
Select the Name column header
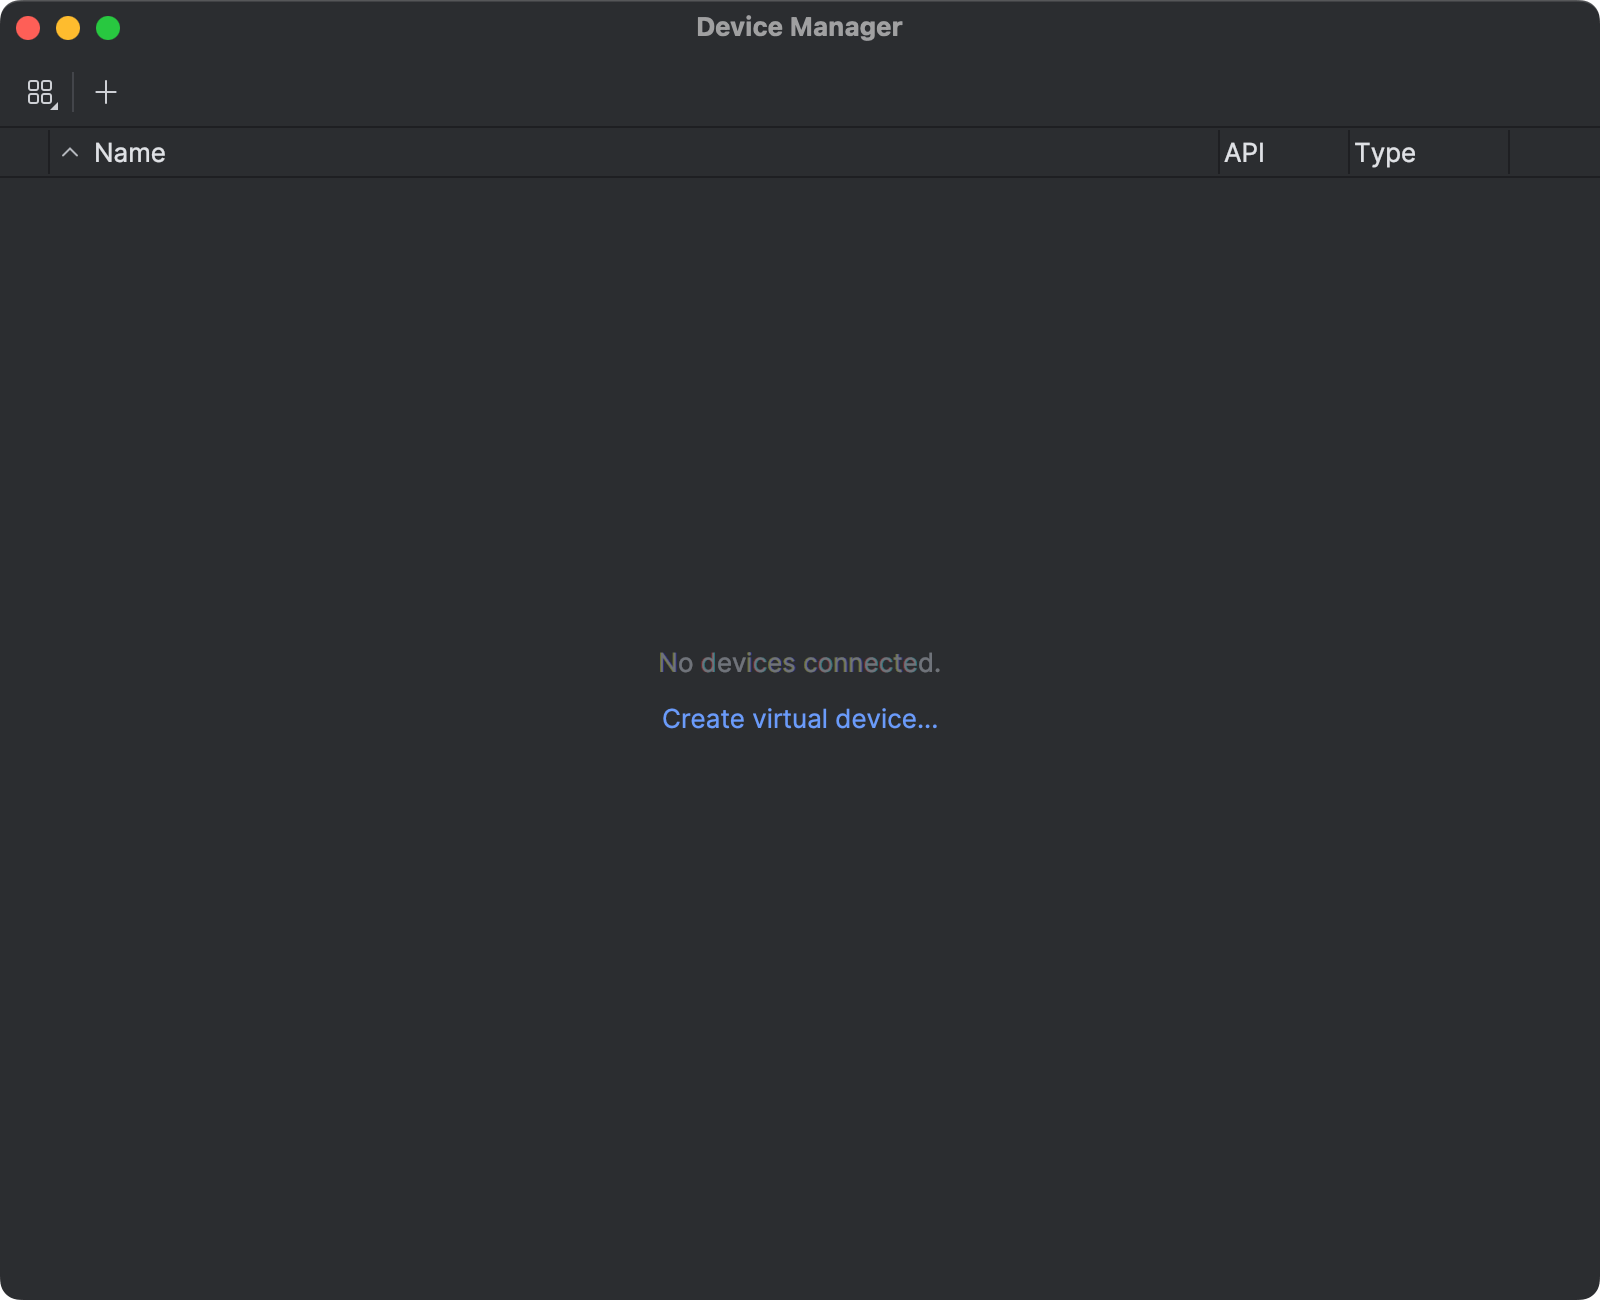tap(130, 153)
